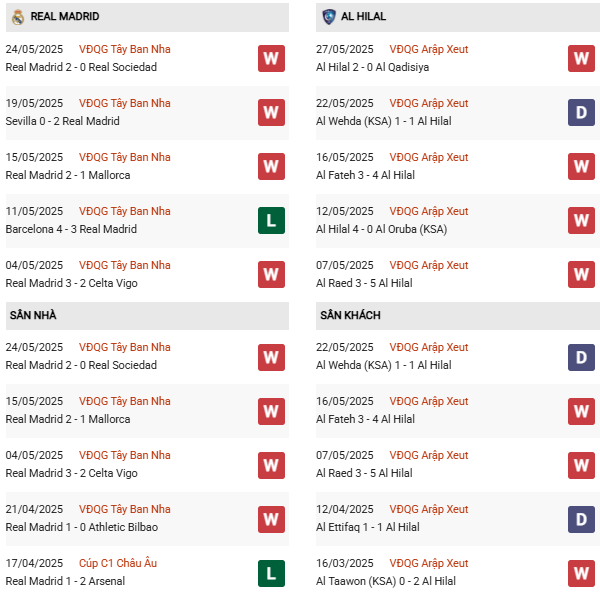Viewport: 600px width, 595px height.
Task: Open Cúp C1 Châu Âu league link
Action: 117,563
